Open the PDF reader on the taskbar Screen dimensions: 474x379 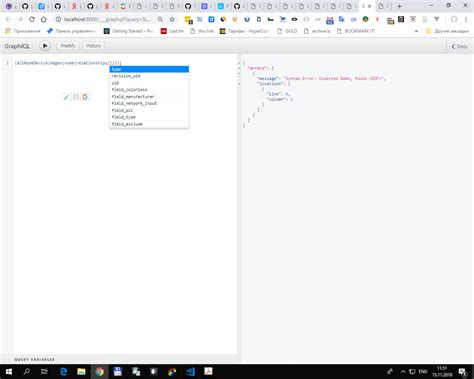pos(208,371)
